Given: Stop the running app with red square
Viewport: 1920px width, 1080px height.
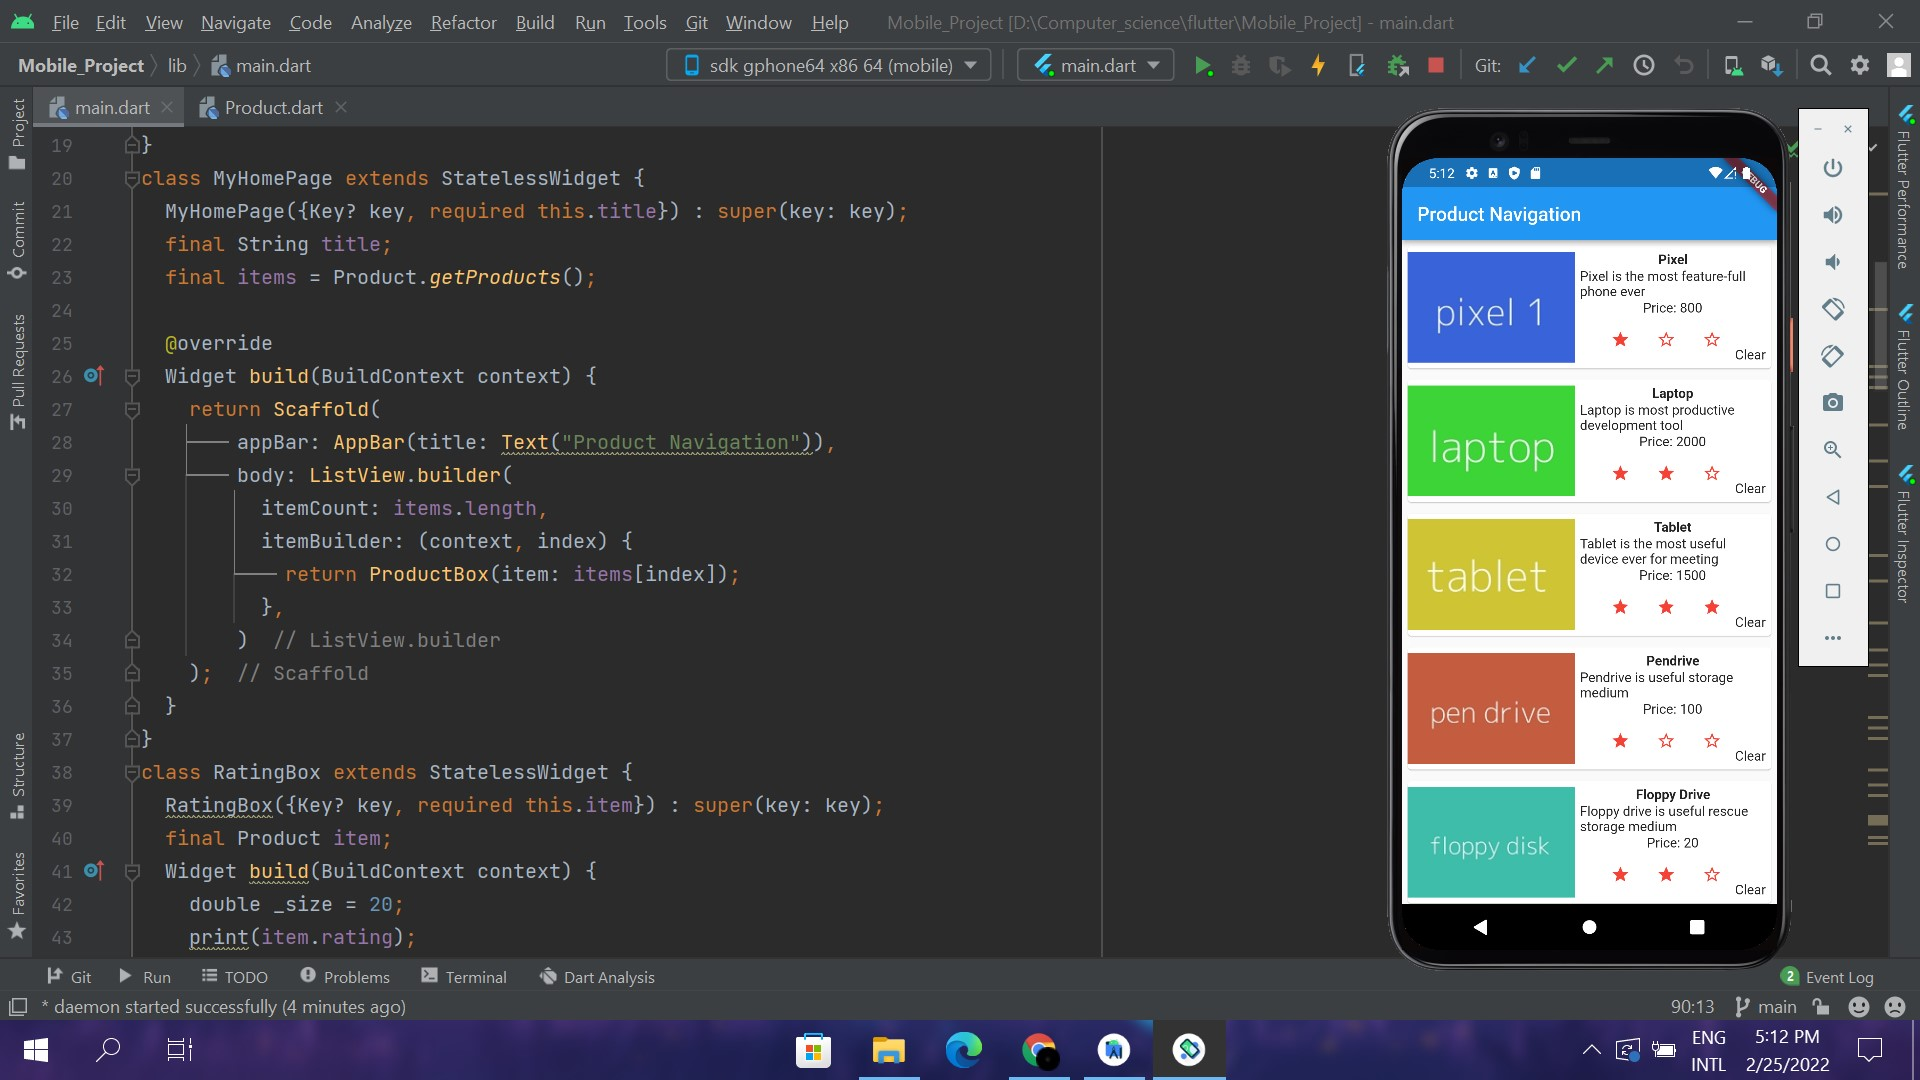Looking at the screenshot, I should 1436,66.
